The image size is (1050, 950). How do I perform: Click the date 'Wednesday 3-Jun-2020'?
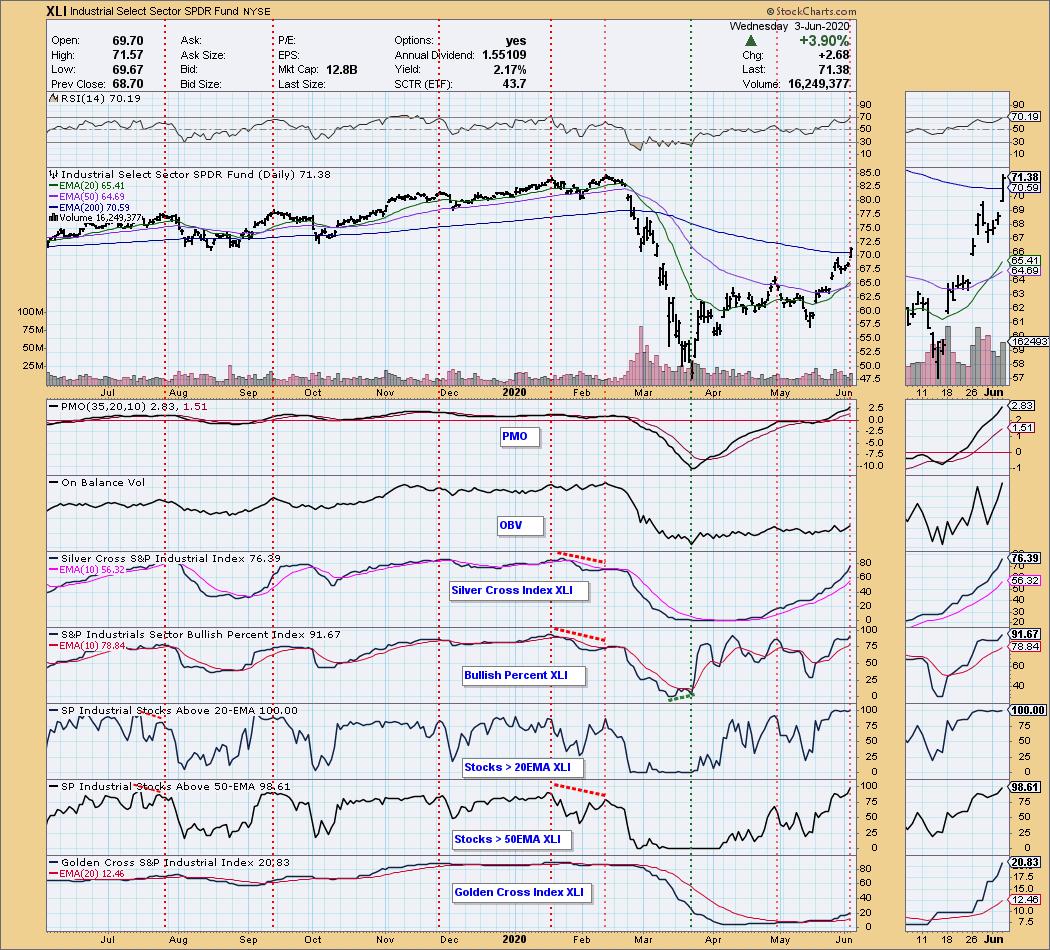(x=789, y=27)
